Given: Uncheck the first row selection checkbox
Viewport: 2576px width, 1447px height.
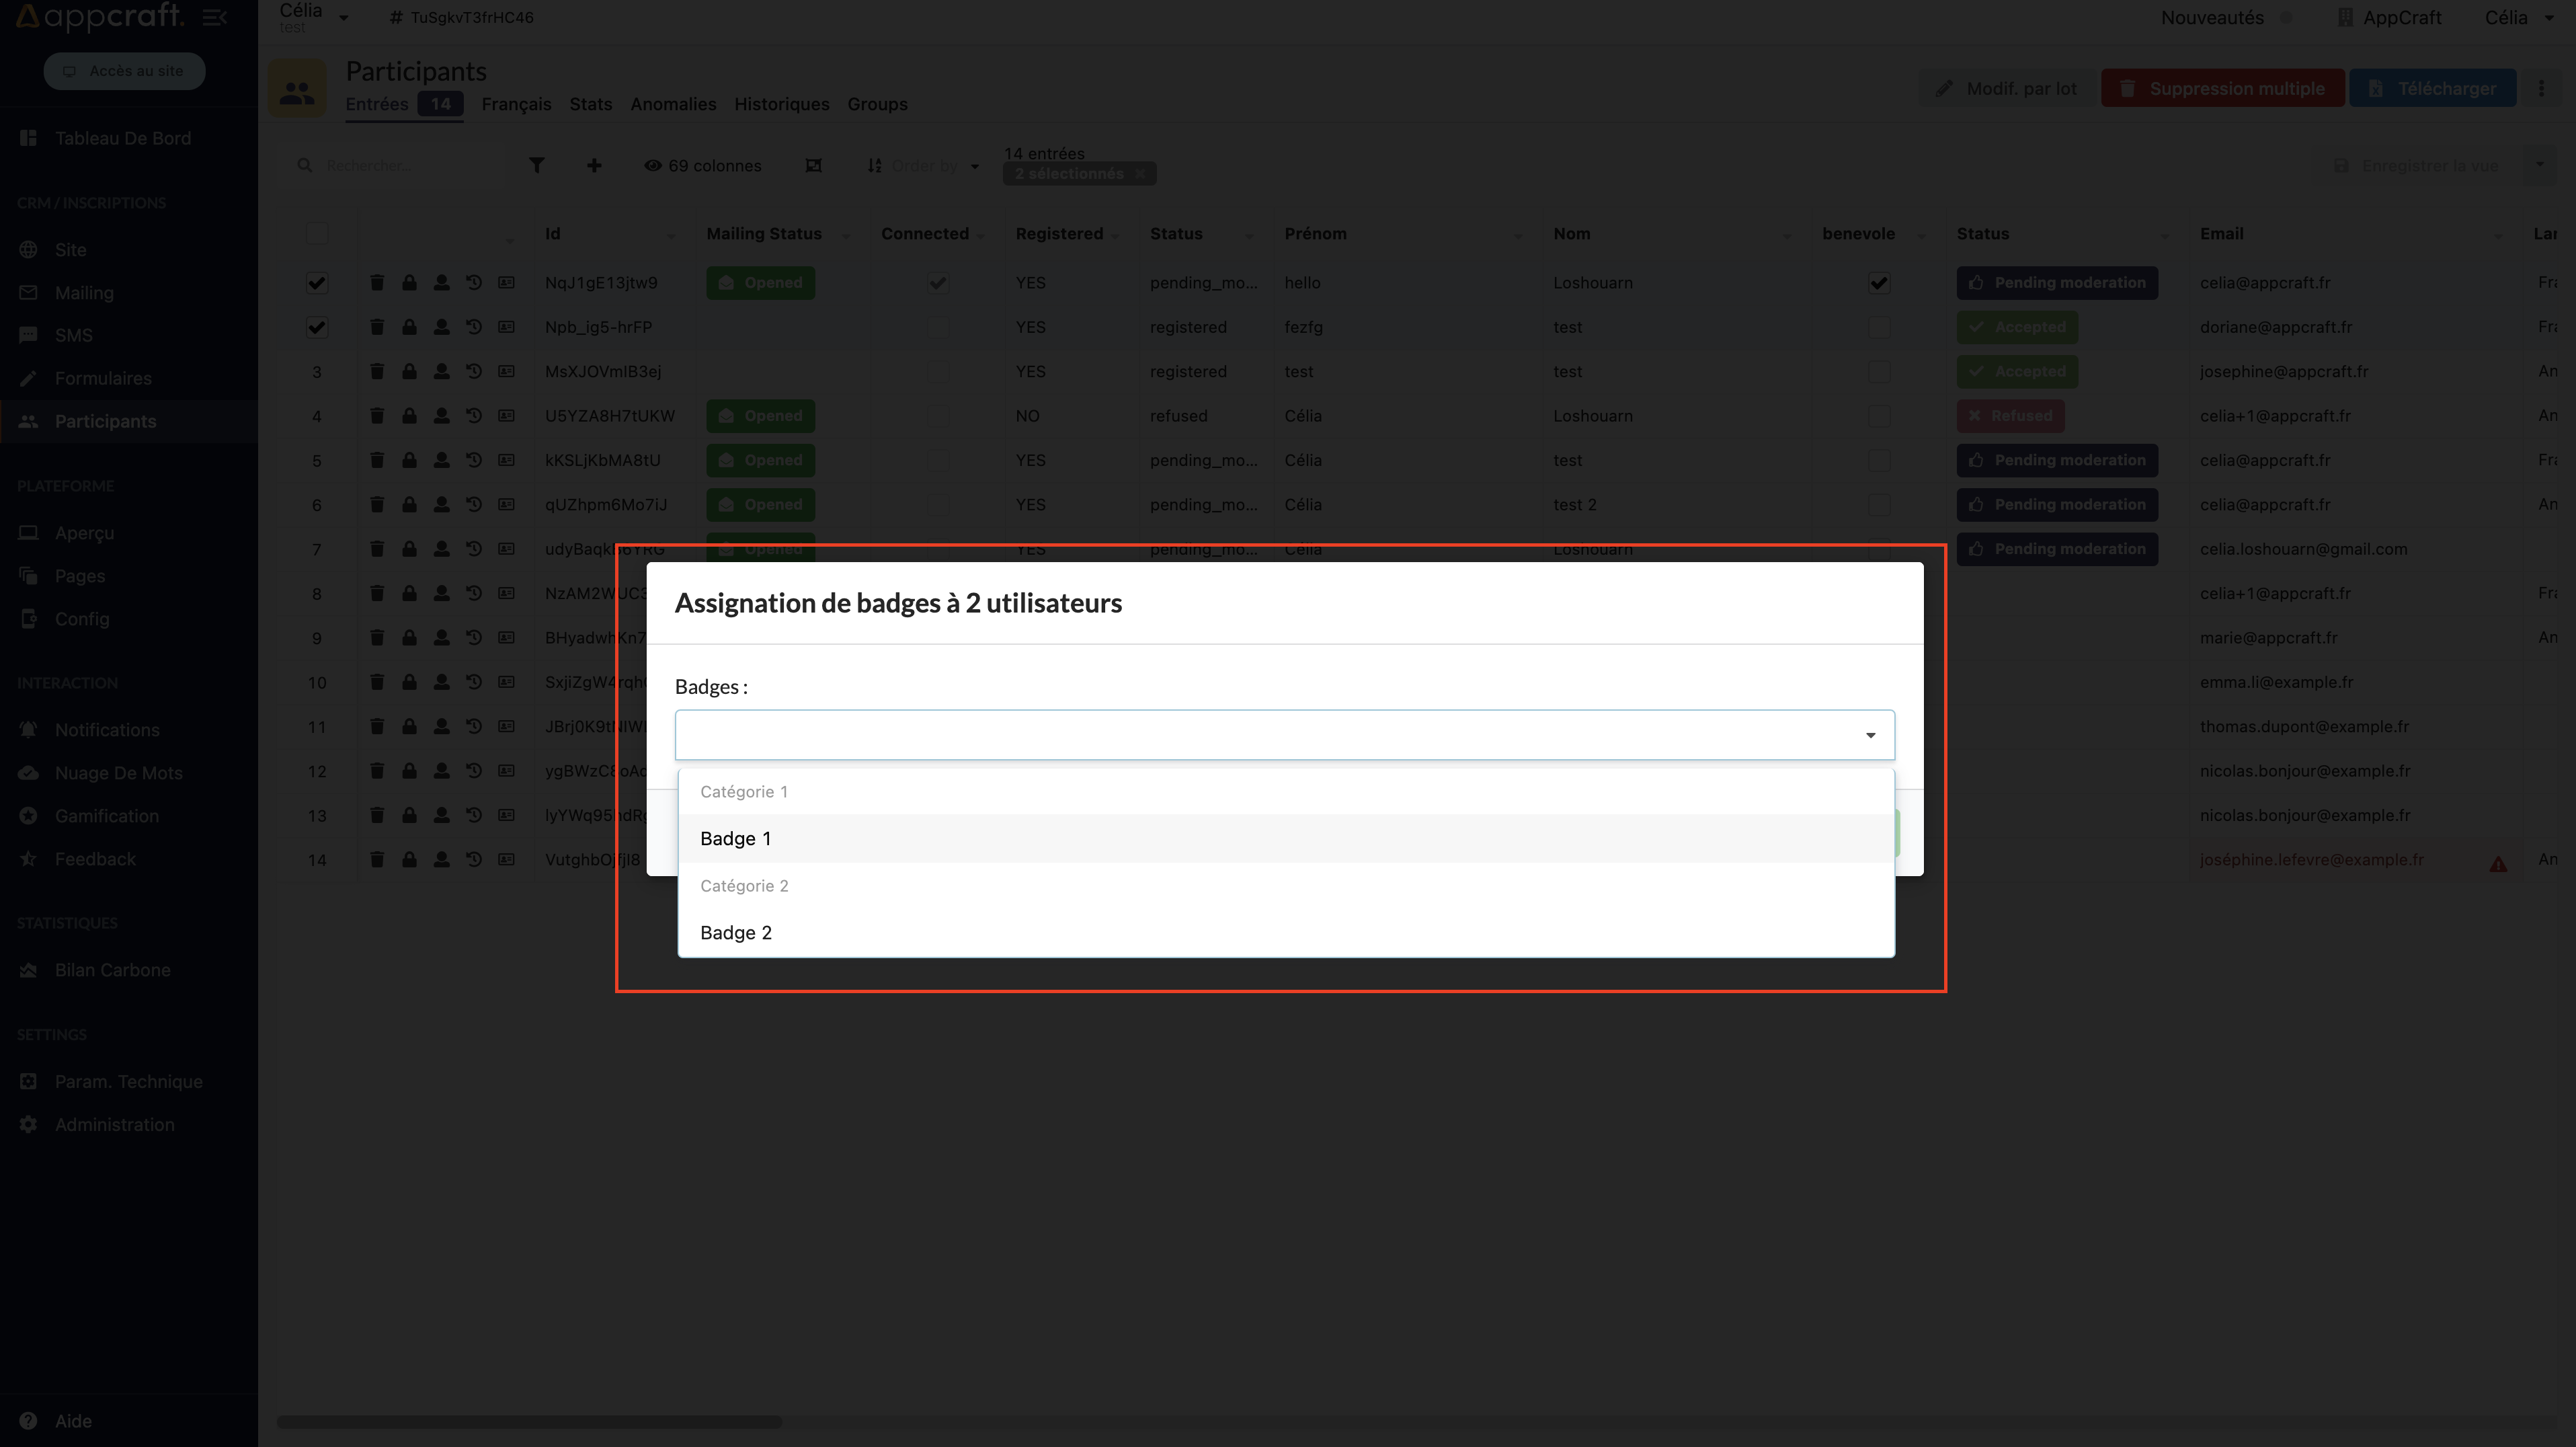Looking at the screenshot, I should (x=317, y=283).
